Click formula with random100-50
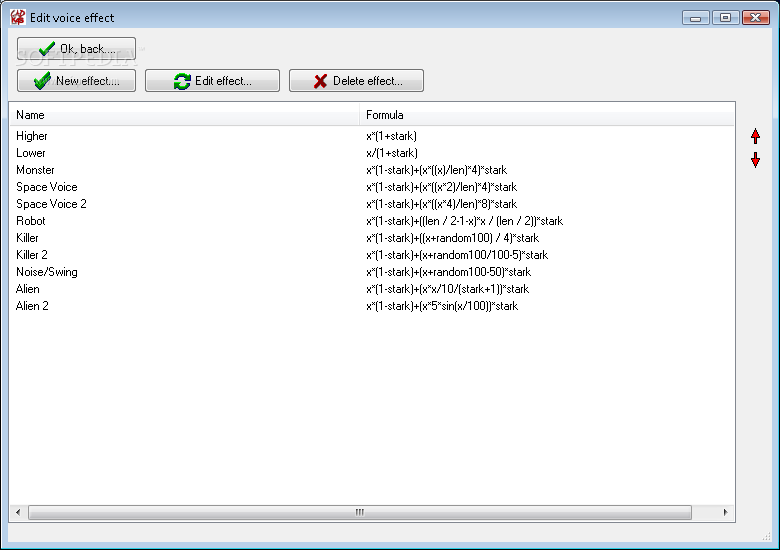 coord(448,272)
